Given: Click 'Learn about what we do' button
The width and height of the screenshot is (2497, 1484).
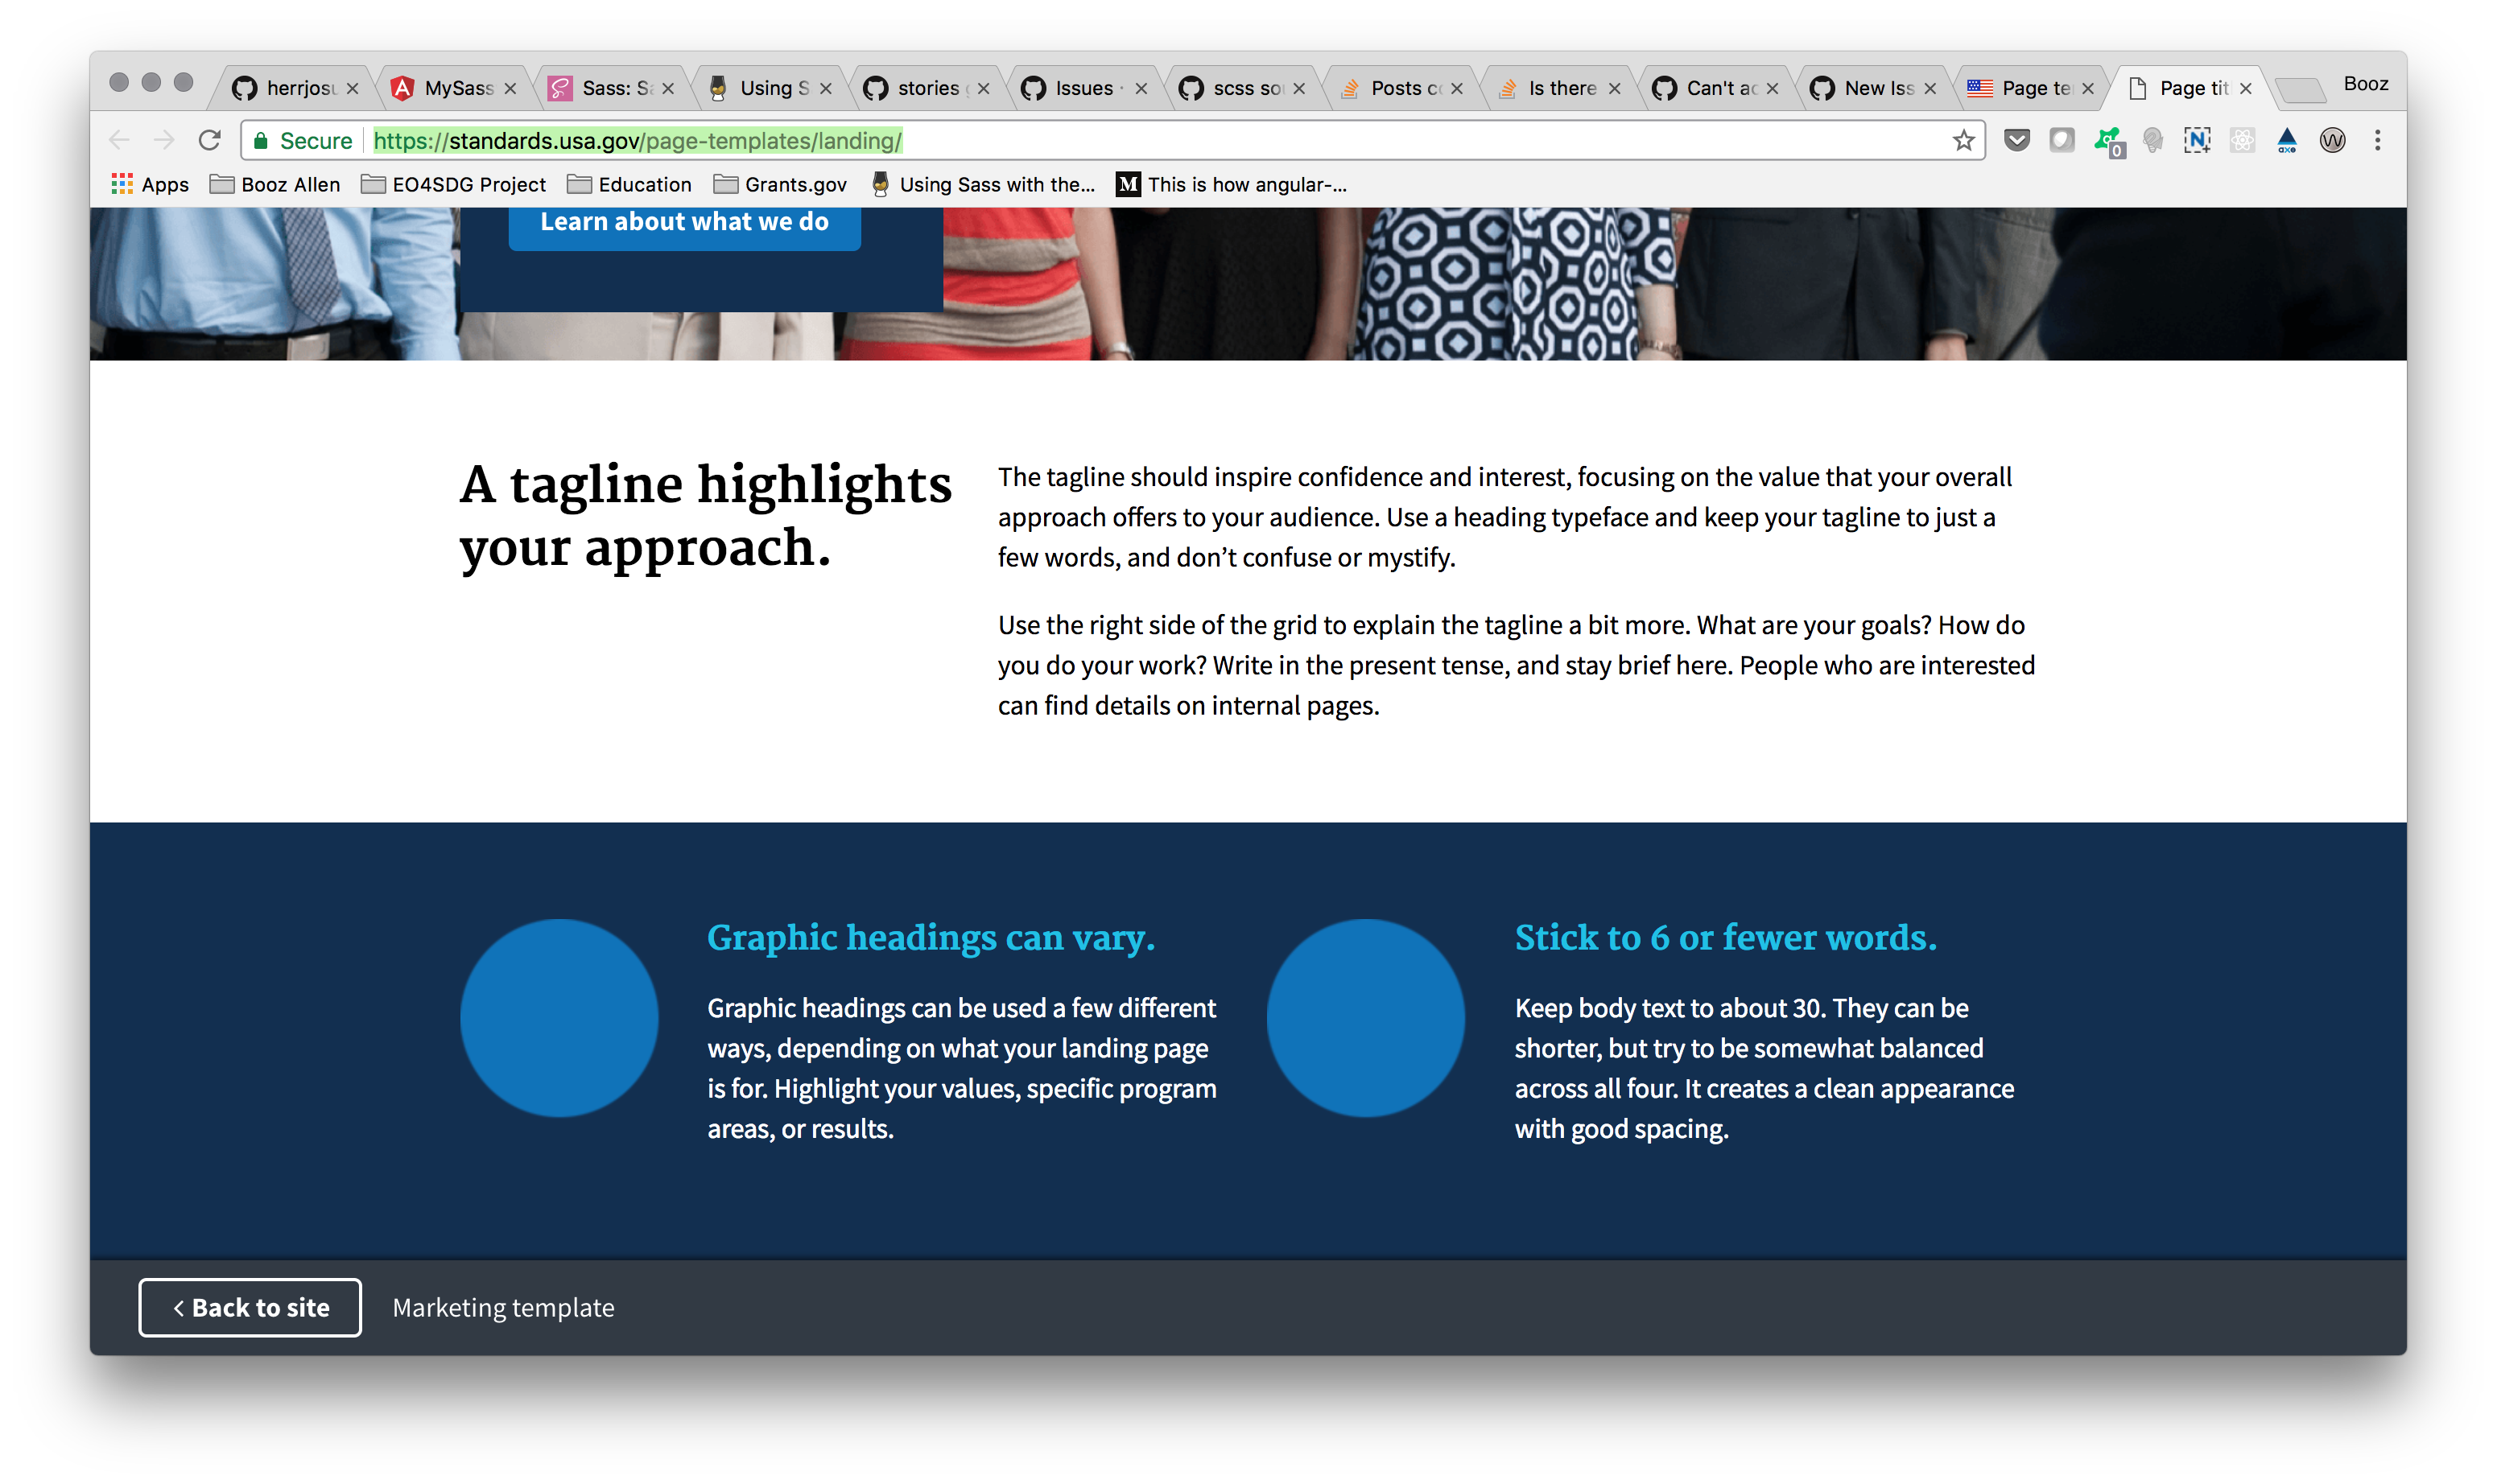Looking at the screenshot, I should 684,222.
